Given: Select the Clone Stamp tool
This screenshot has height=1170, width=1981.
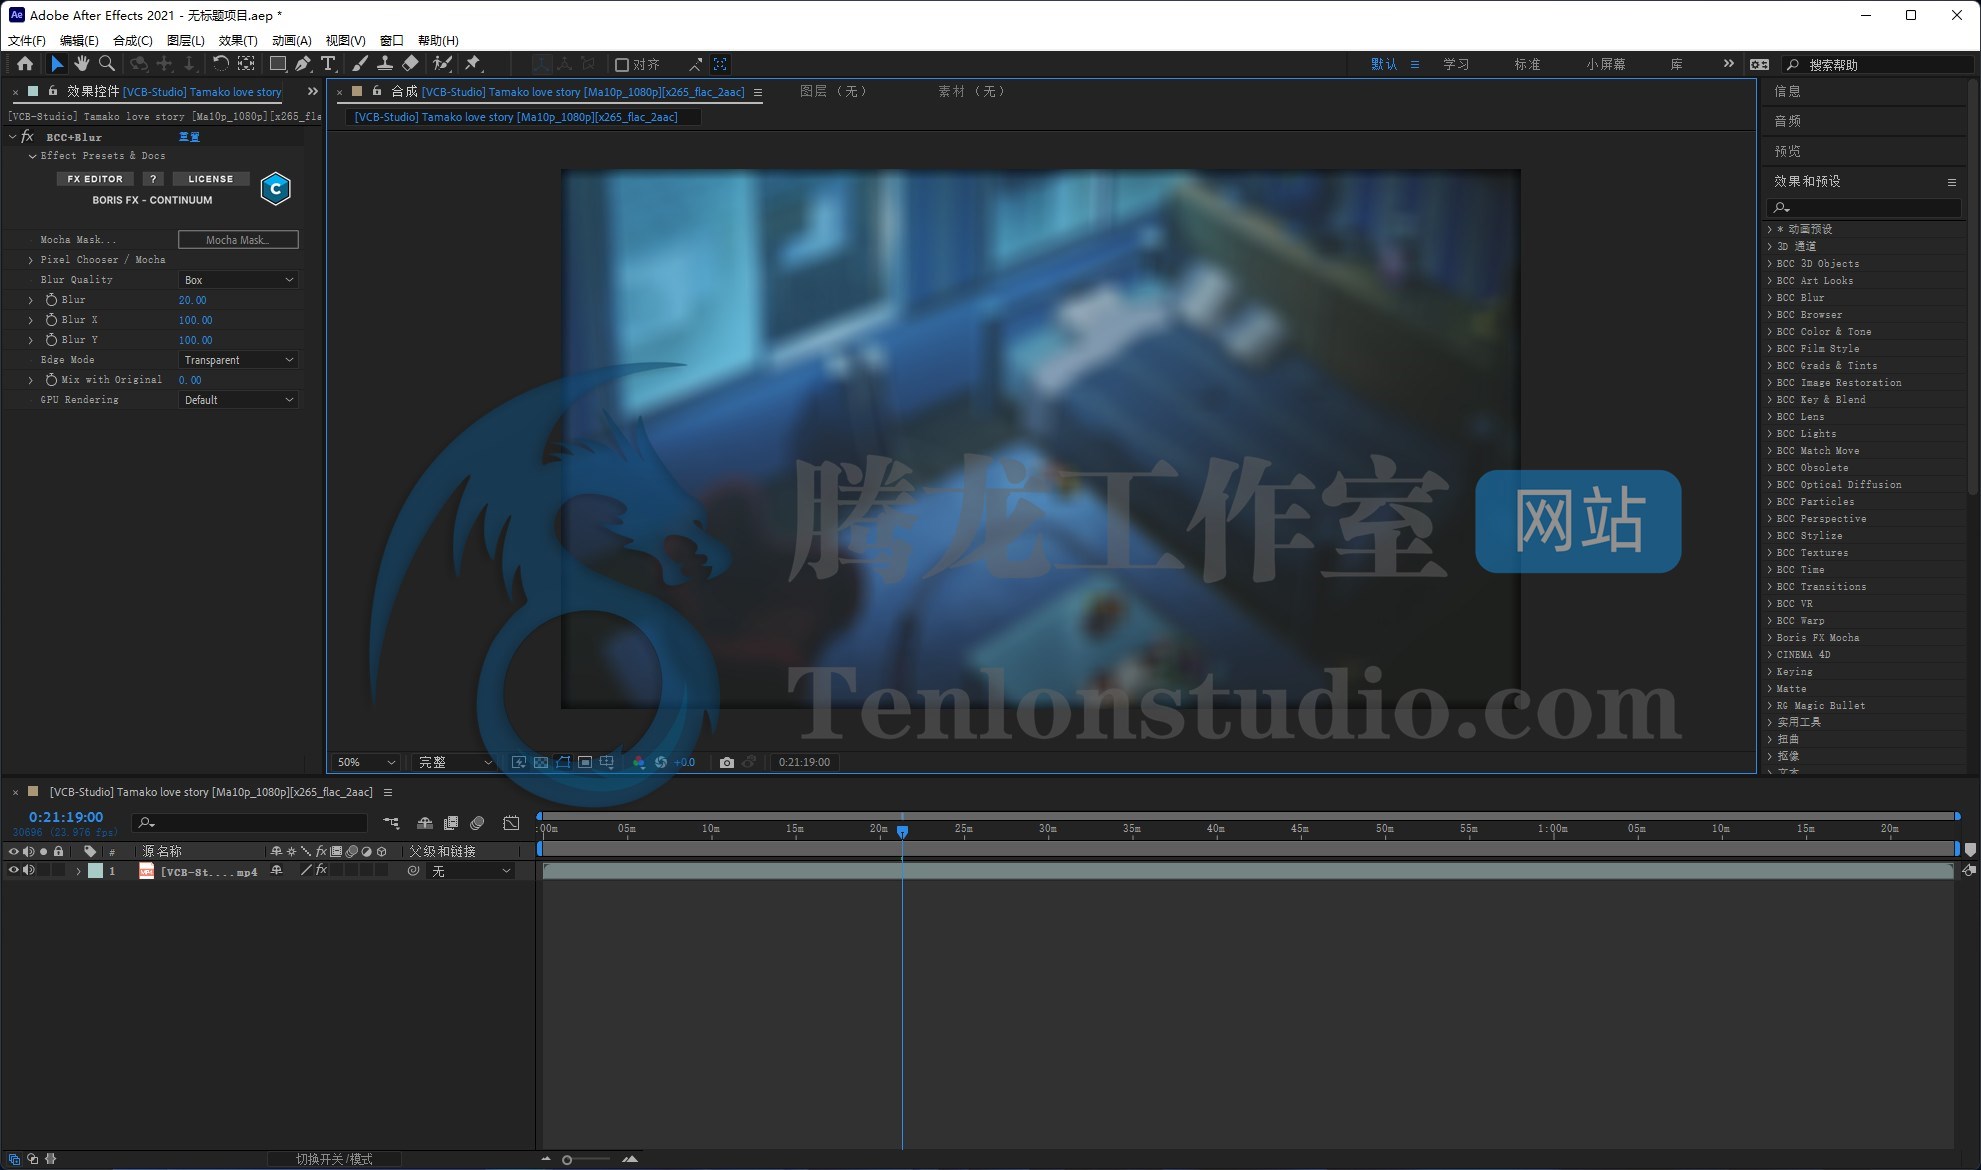Looking at the screenshot, I should coord(384,64).
